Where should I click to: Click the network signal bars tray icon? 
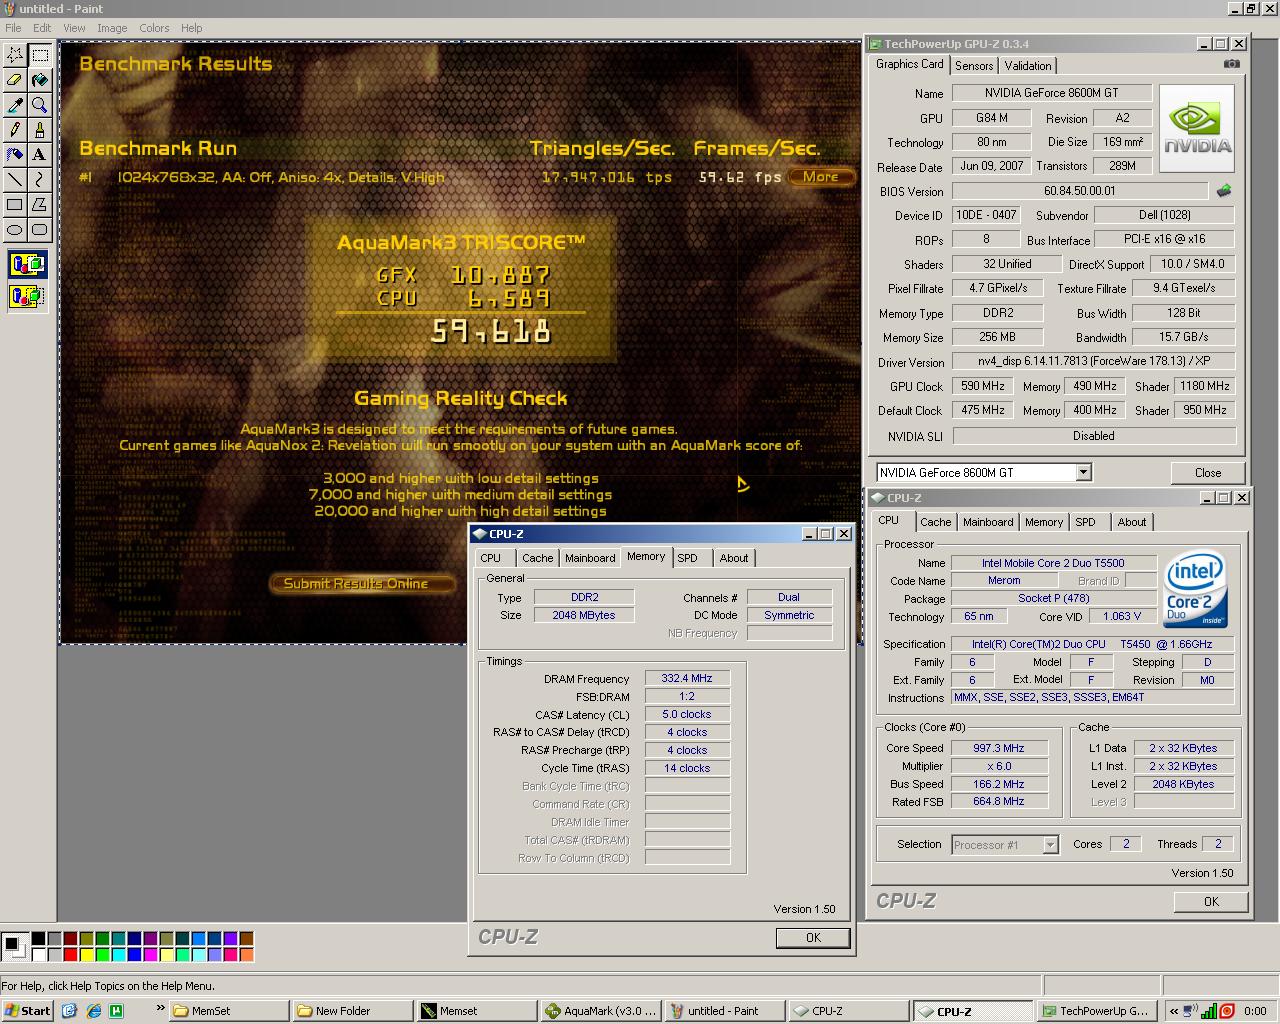click(1209, 1011)
